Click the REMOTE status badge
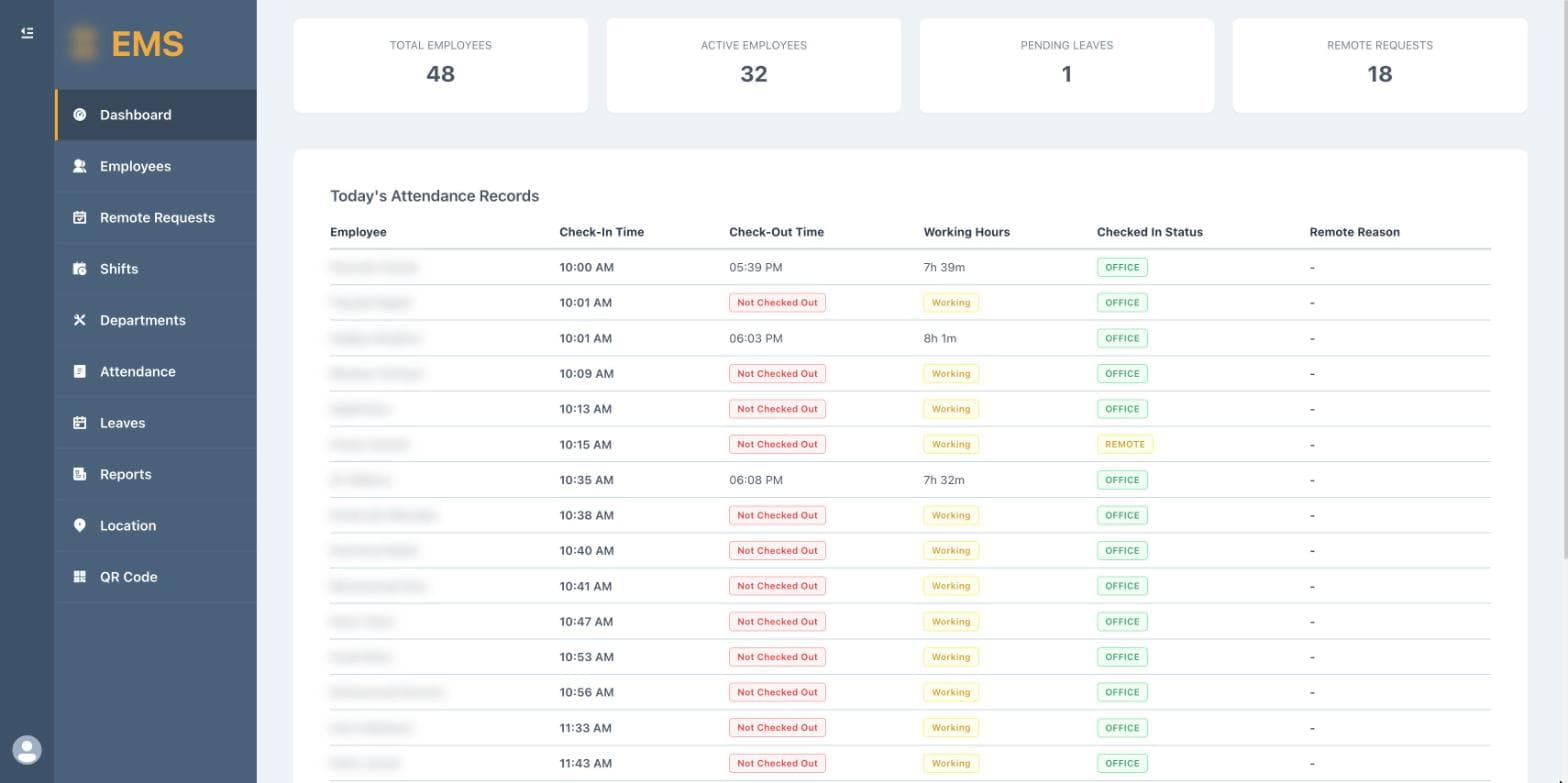 click(1125, 444)
